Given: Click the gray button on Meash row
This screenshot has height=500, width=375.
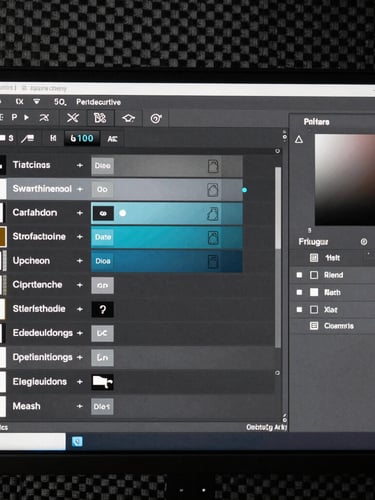Looking at the screenshot, I should [x=102, y=406].
